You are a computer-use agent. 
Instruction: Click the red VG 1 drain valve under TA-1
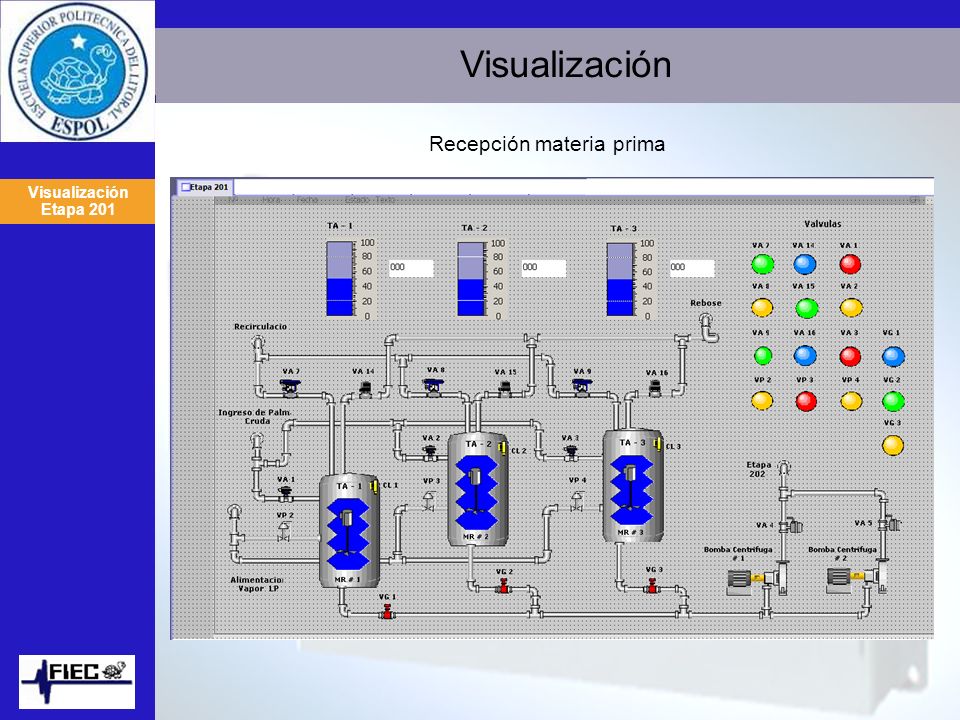pyautogui.click(x=387, y=611)
